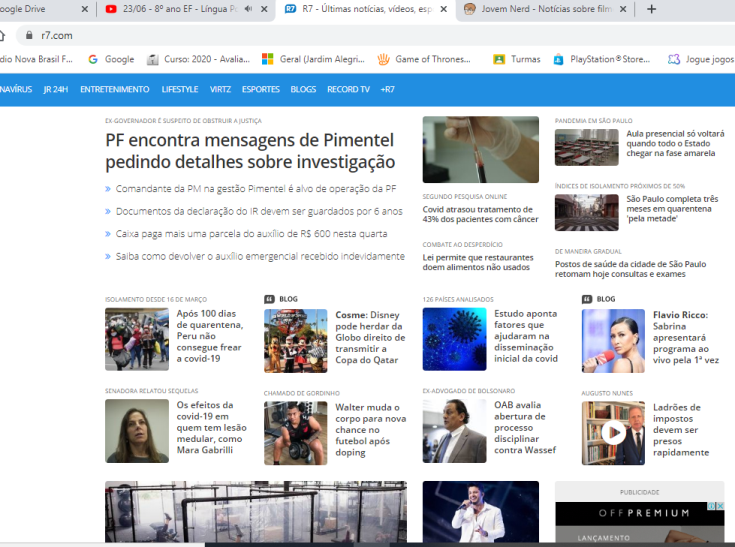The image size is (735, 547).
Task: Open the RECORD TV menu
Action: [x=348, y=89]
